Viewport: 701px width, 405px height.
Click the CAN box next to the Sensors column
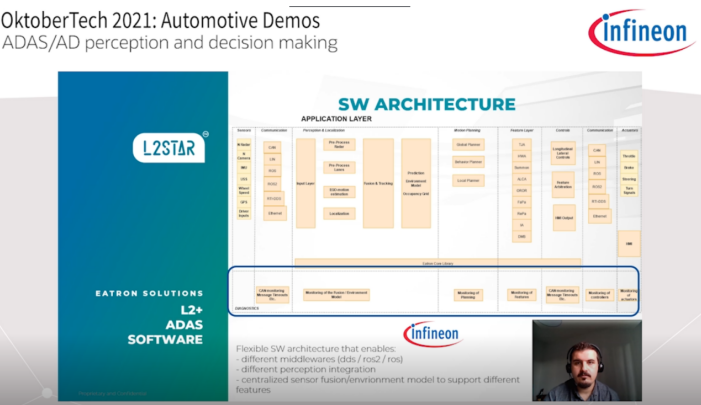point(272,147)
